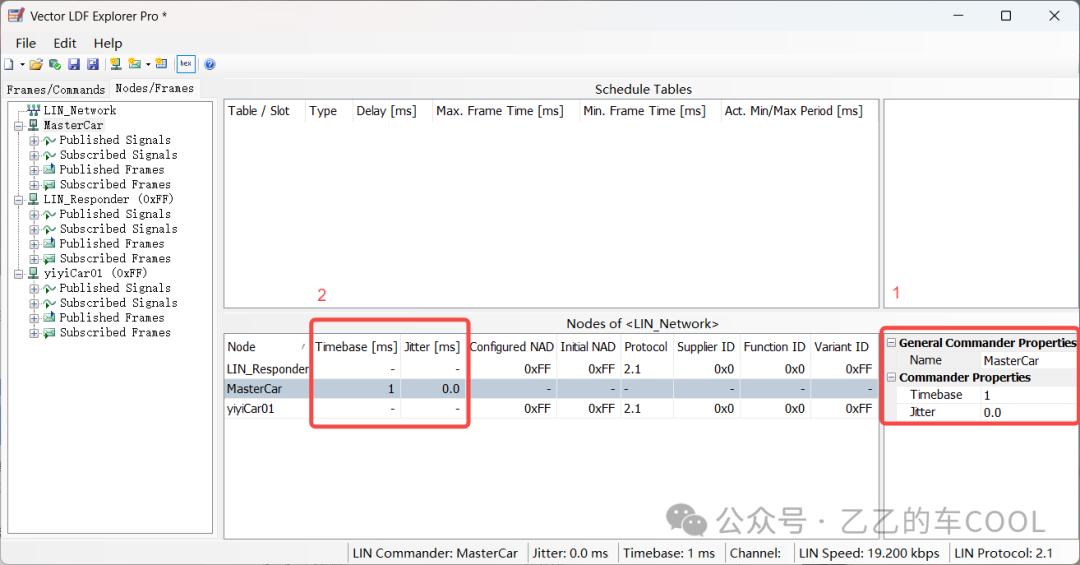This screenshot has height=565, width=1080.
Task: Toggle the hex display button
Action: pyautogui.click(x=186, y=64)
